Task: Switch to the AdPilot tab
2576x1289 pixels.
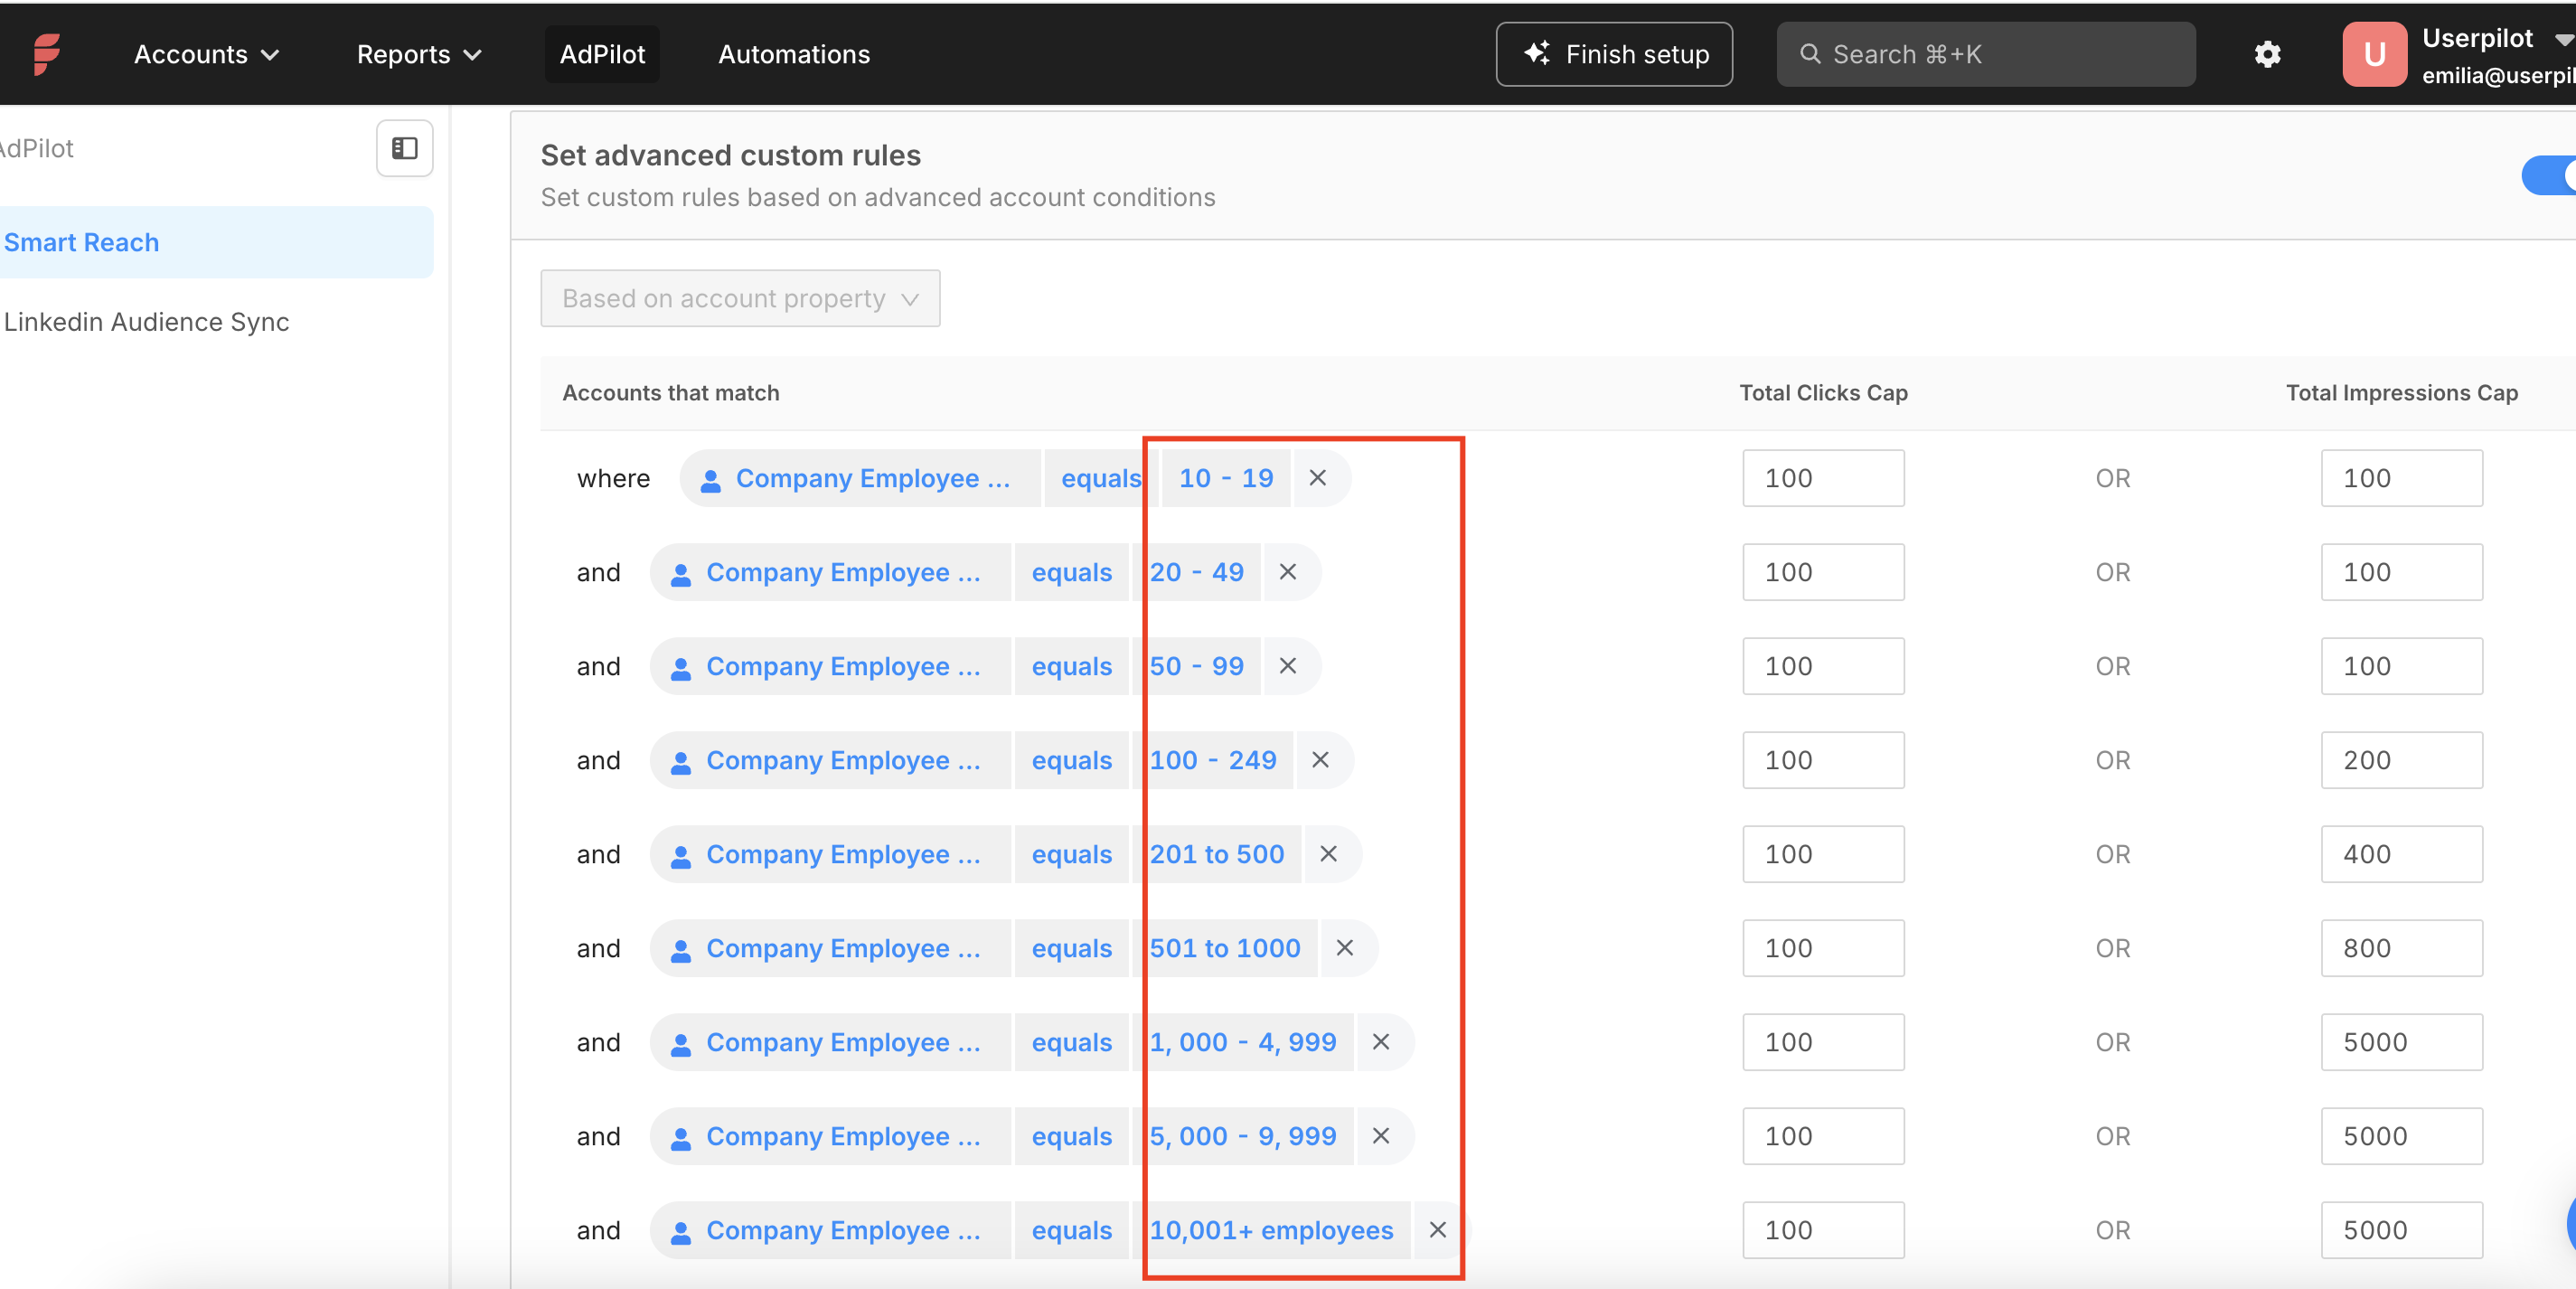Action: point(601,54)
